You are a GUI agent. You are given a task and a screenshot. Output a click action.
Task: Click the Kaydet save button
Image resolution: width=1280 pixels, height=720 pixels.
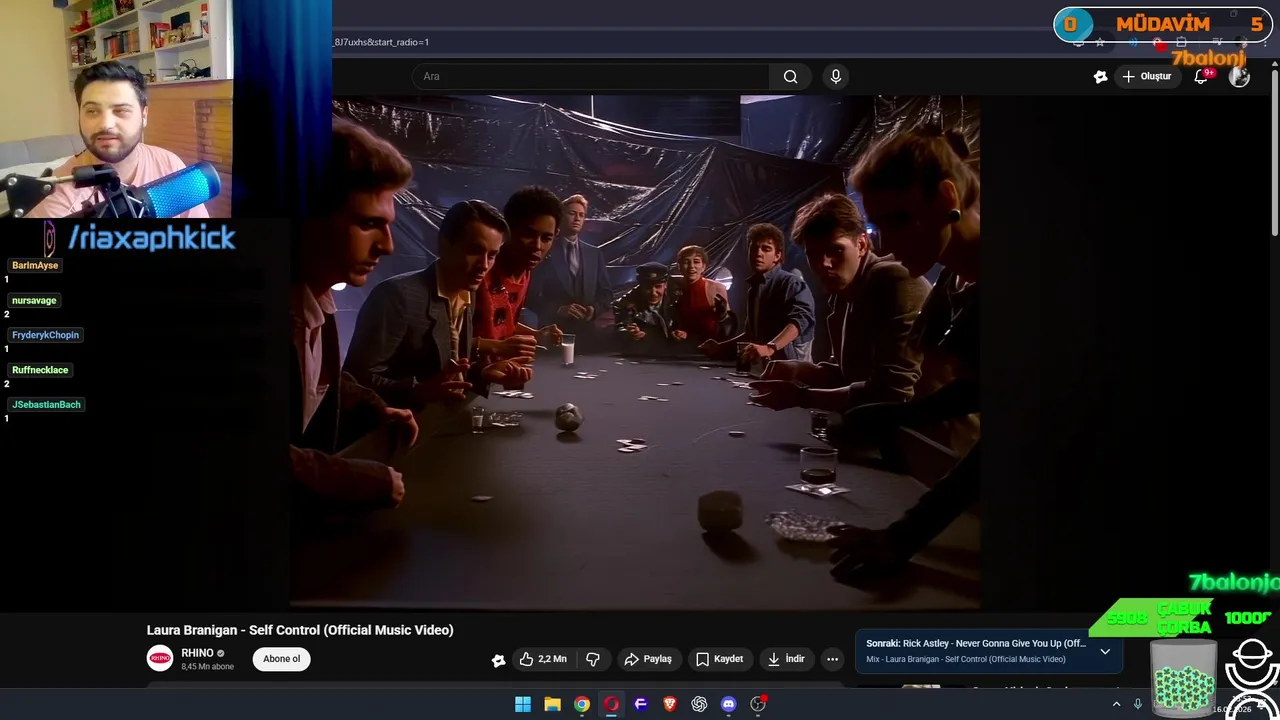pyautogui.click(x=719, y=659)
